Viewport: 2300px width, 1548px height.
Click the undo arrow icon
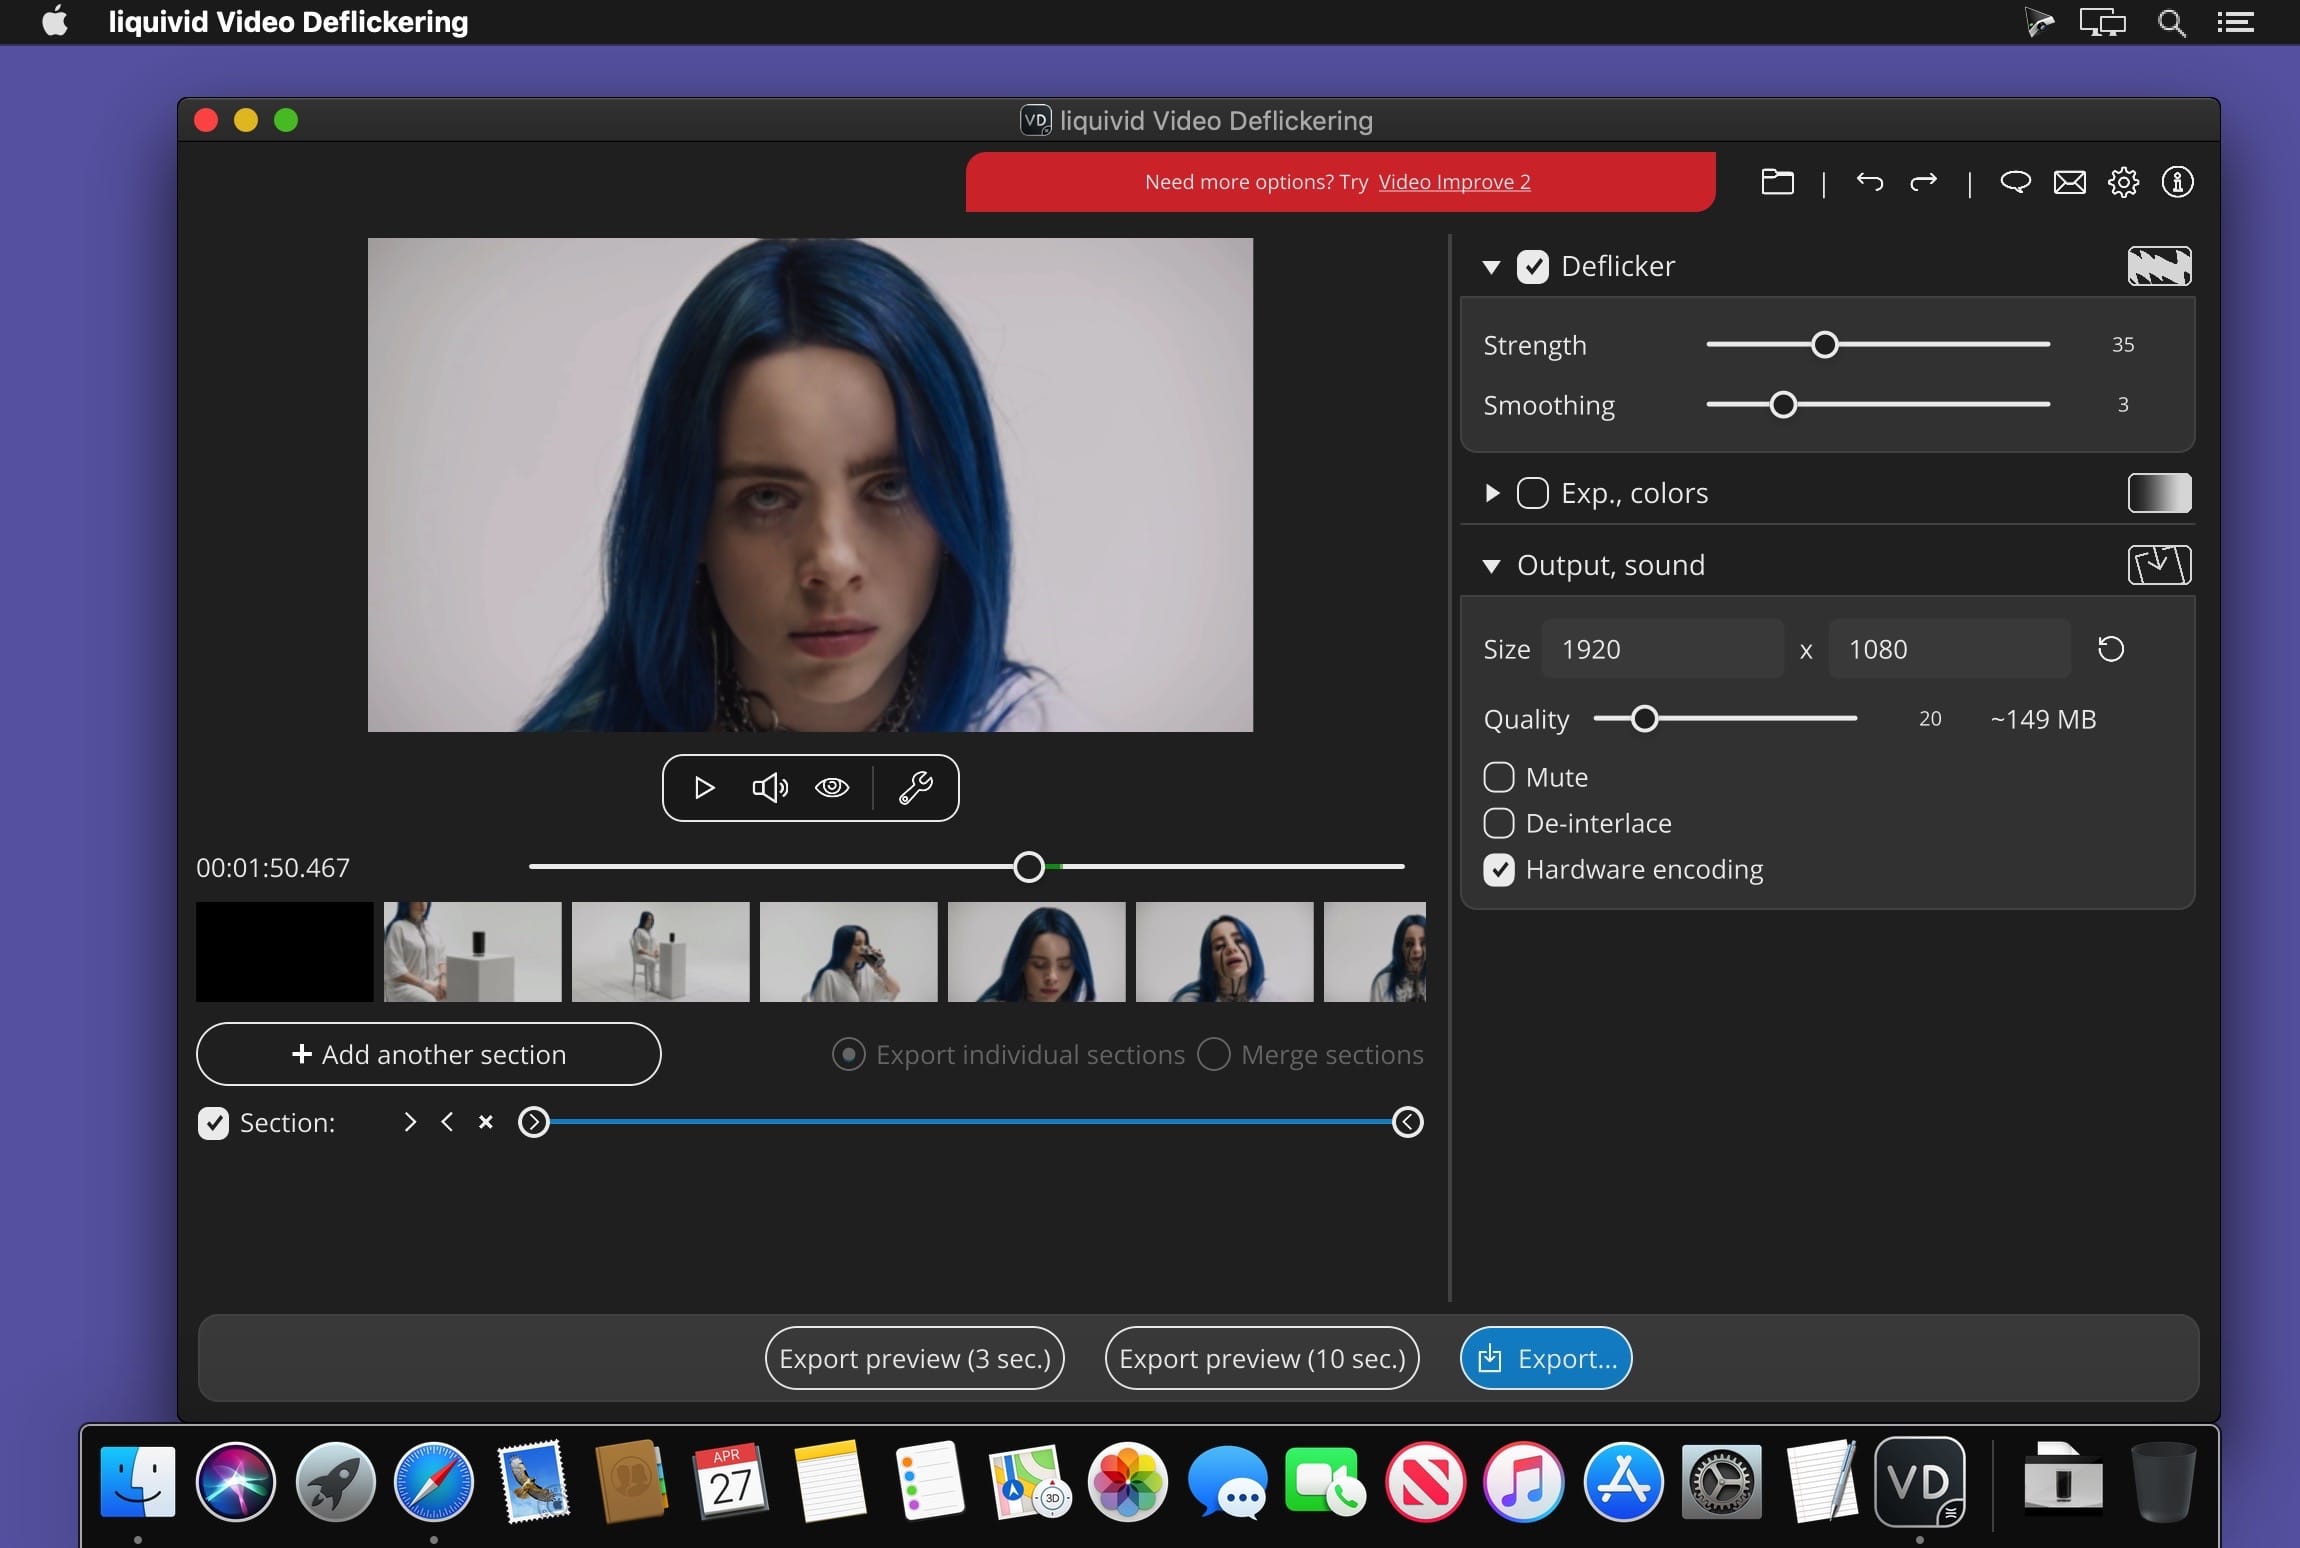[x=1869, y=182]
